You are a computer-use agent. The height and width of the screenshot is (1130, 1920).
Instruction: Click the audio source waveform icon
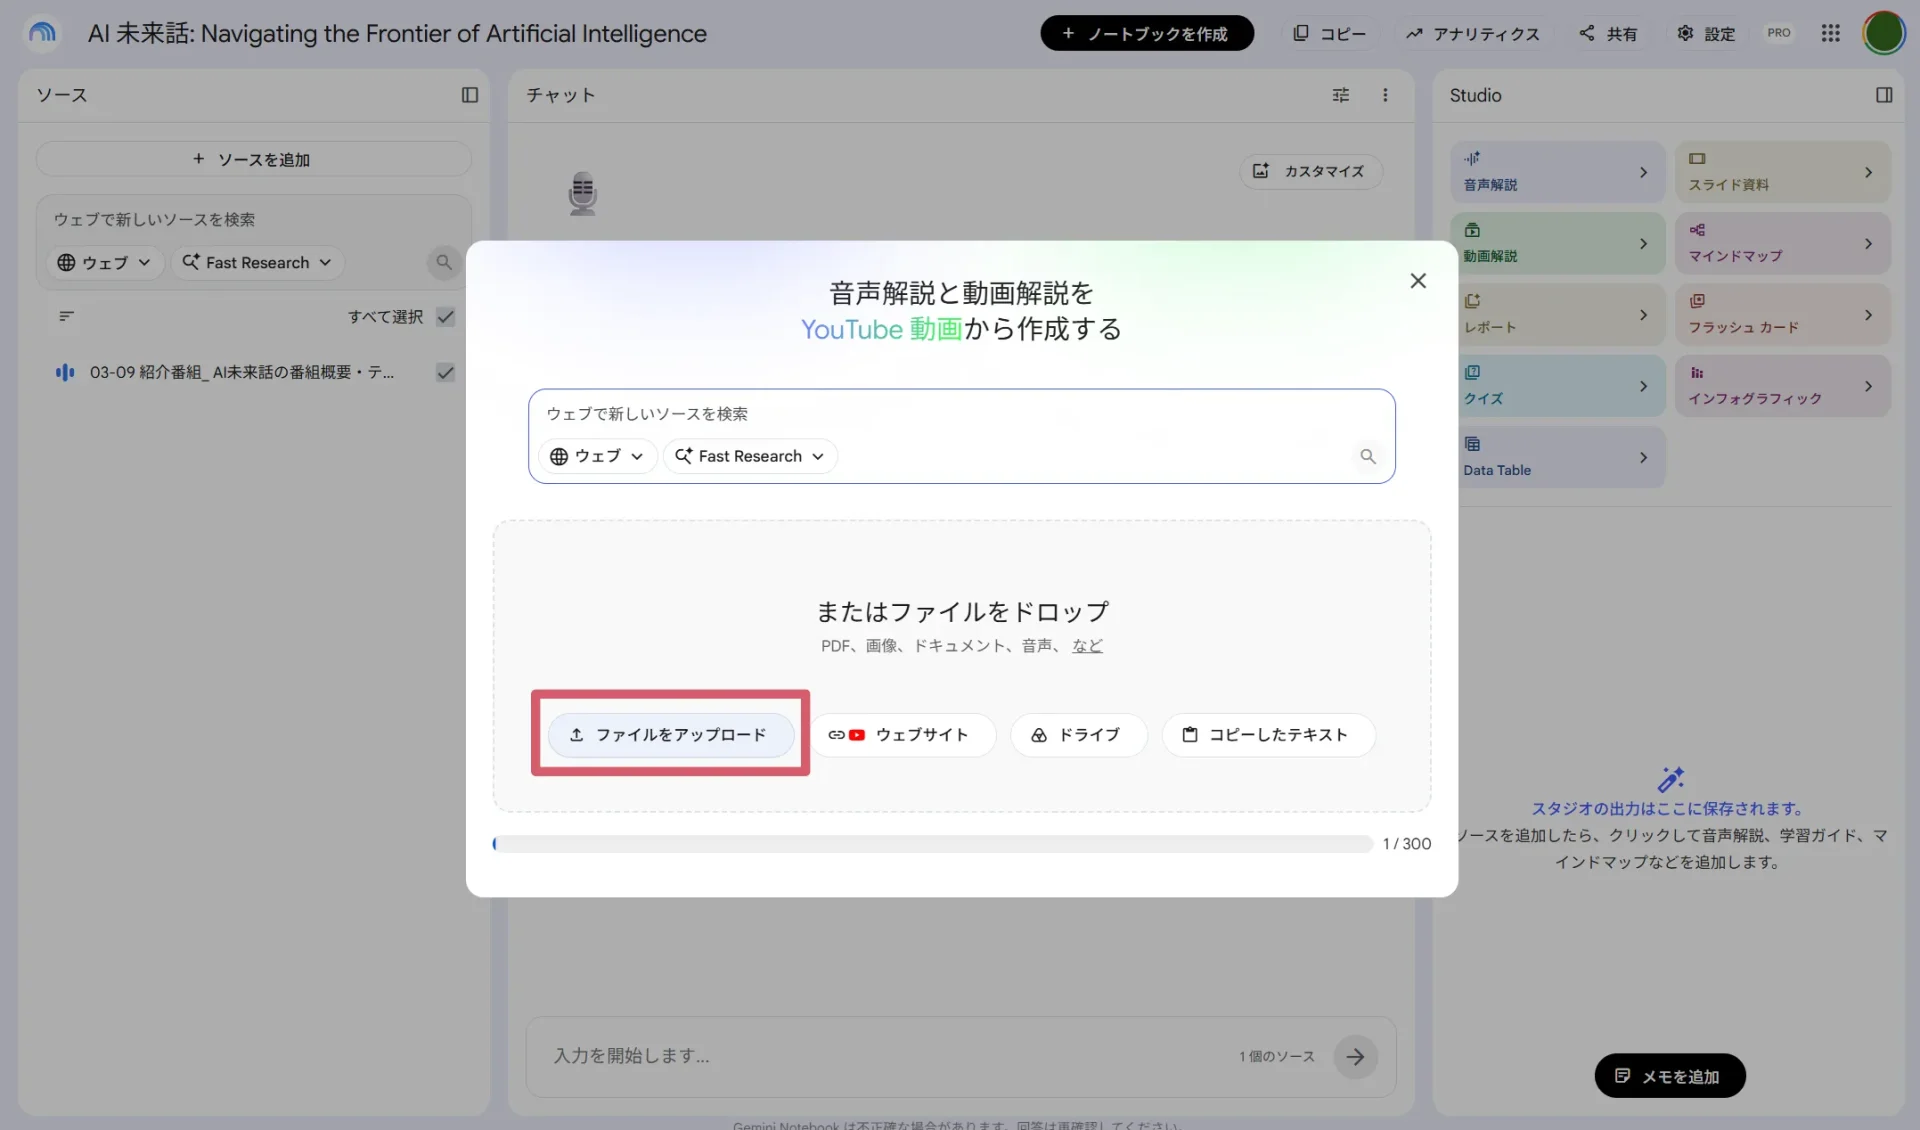pos(65,372)
